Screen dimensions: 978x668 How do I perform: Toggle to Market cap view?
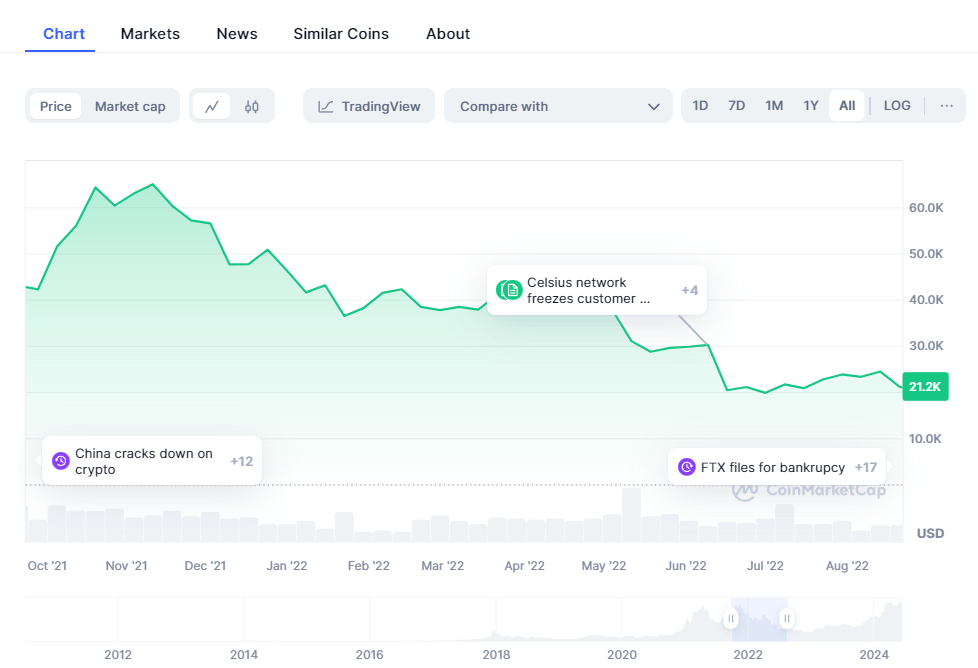pyautogui.click(x=129, y=105)
